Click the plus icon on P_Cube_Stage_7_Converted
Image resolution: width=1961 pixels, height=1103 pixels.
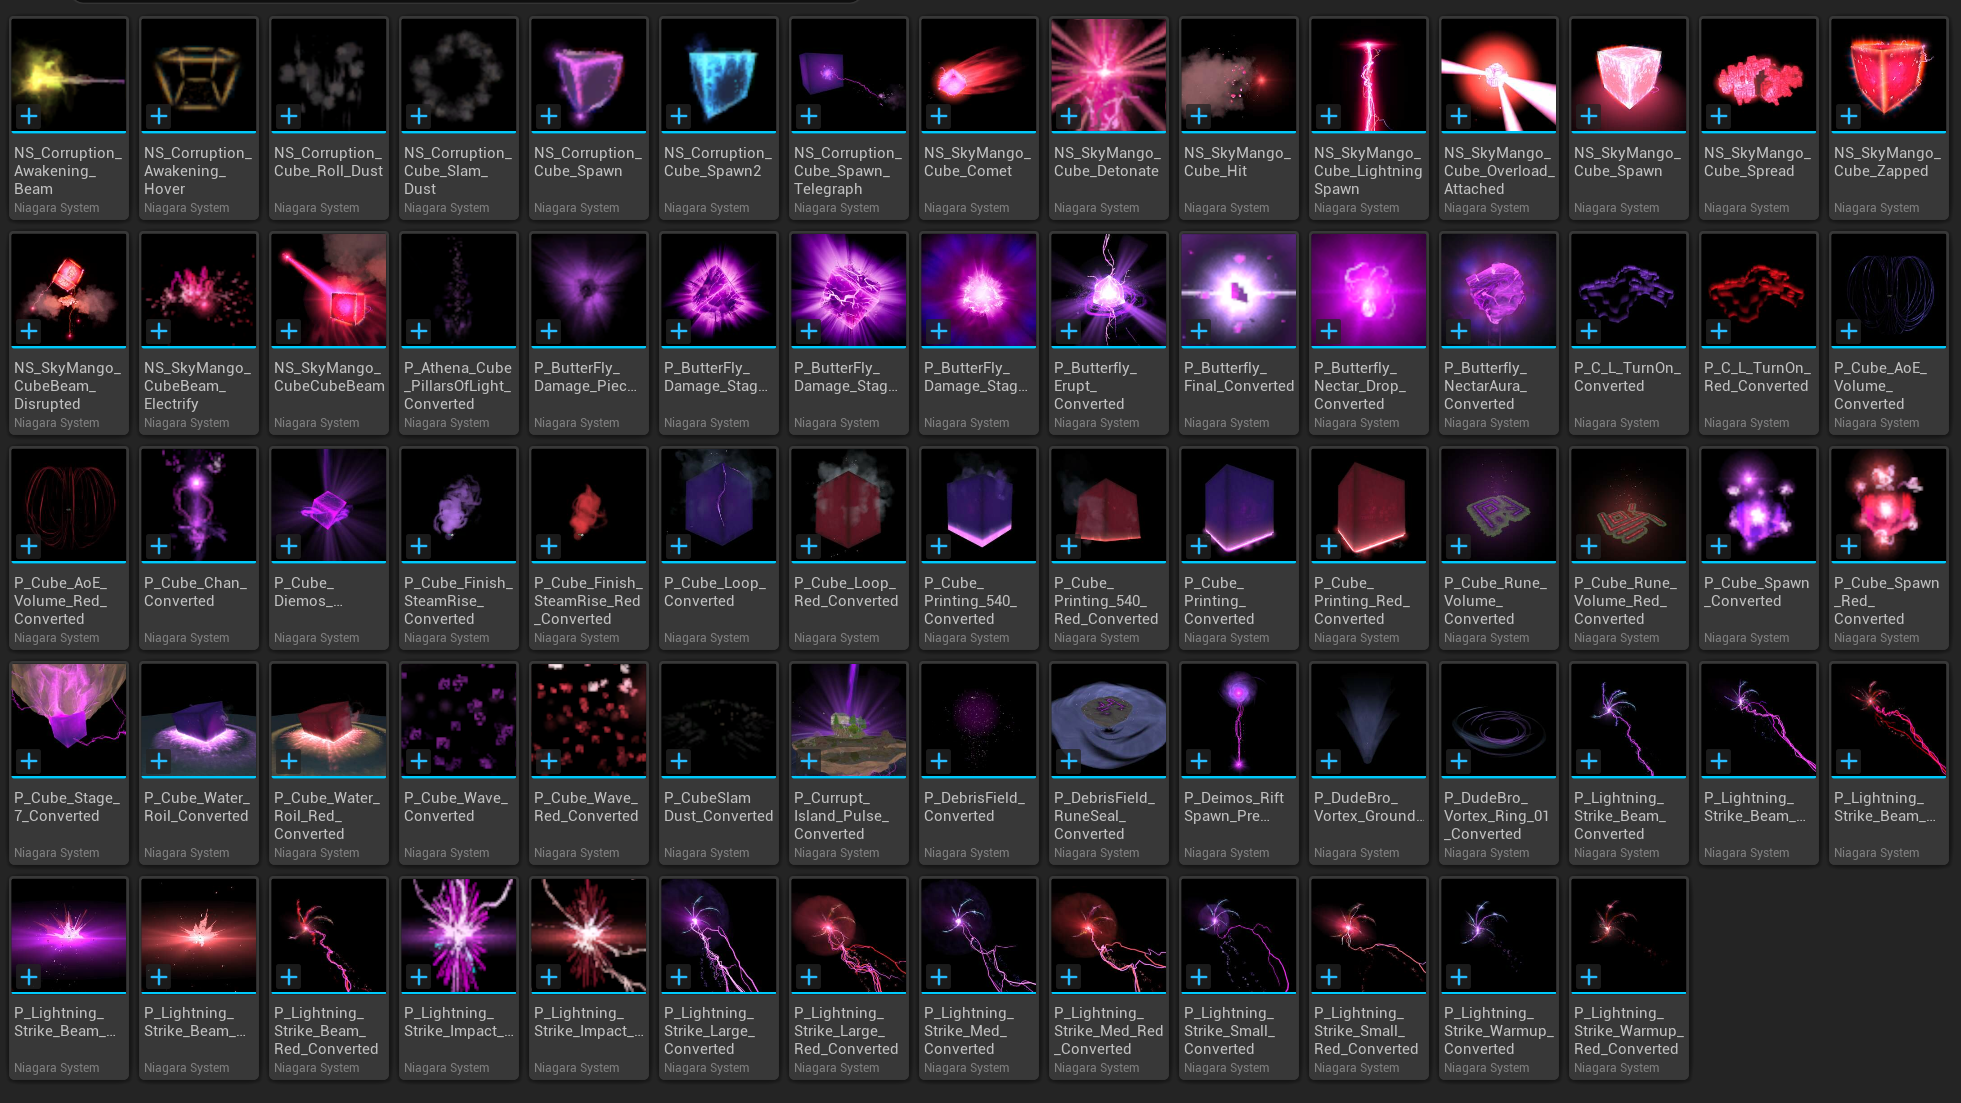point(29,761)
